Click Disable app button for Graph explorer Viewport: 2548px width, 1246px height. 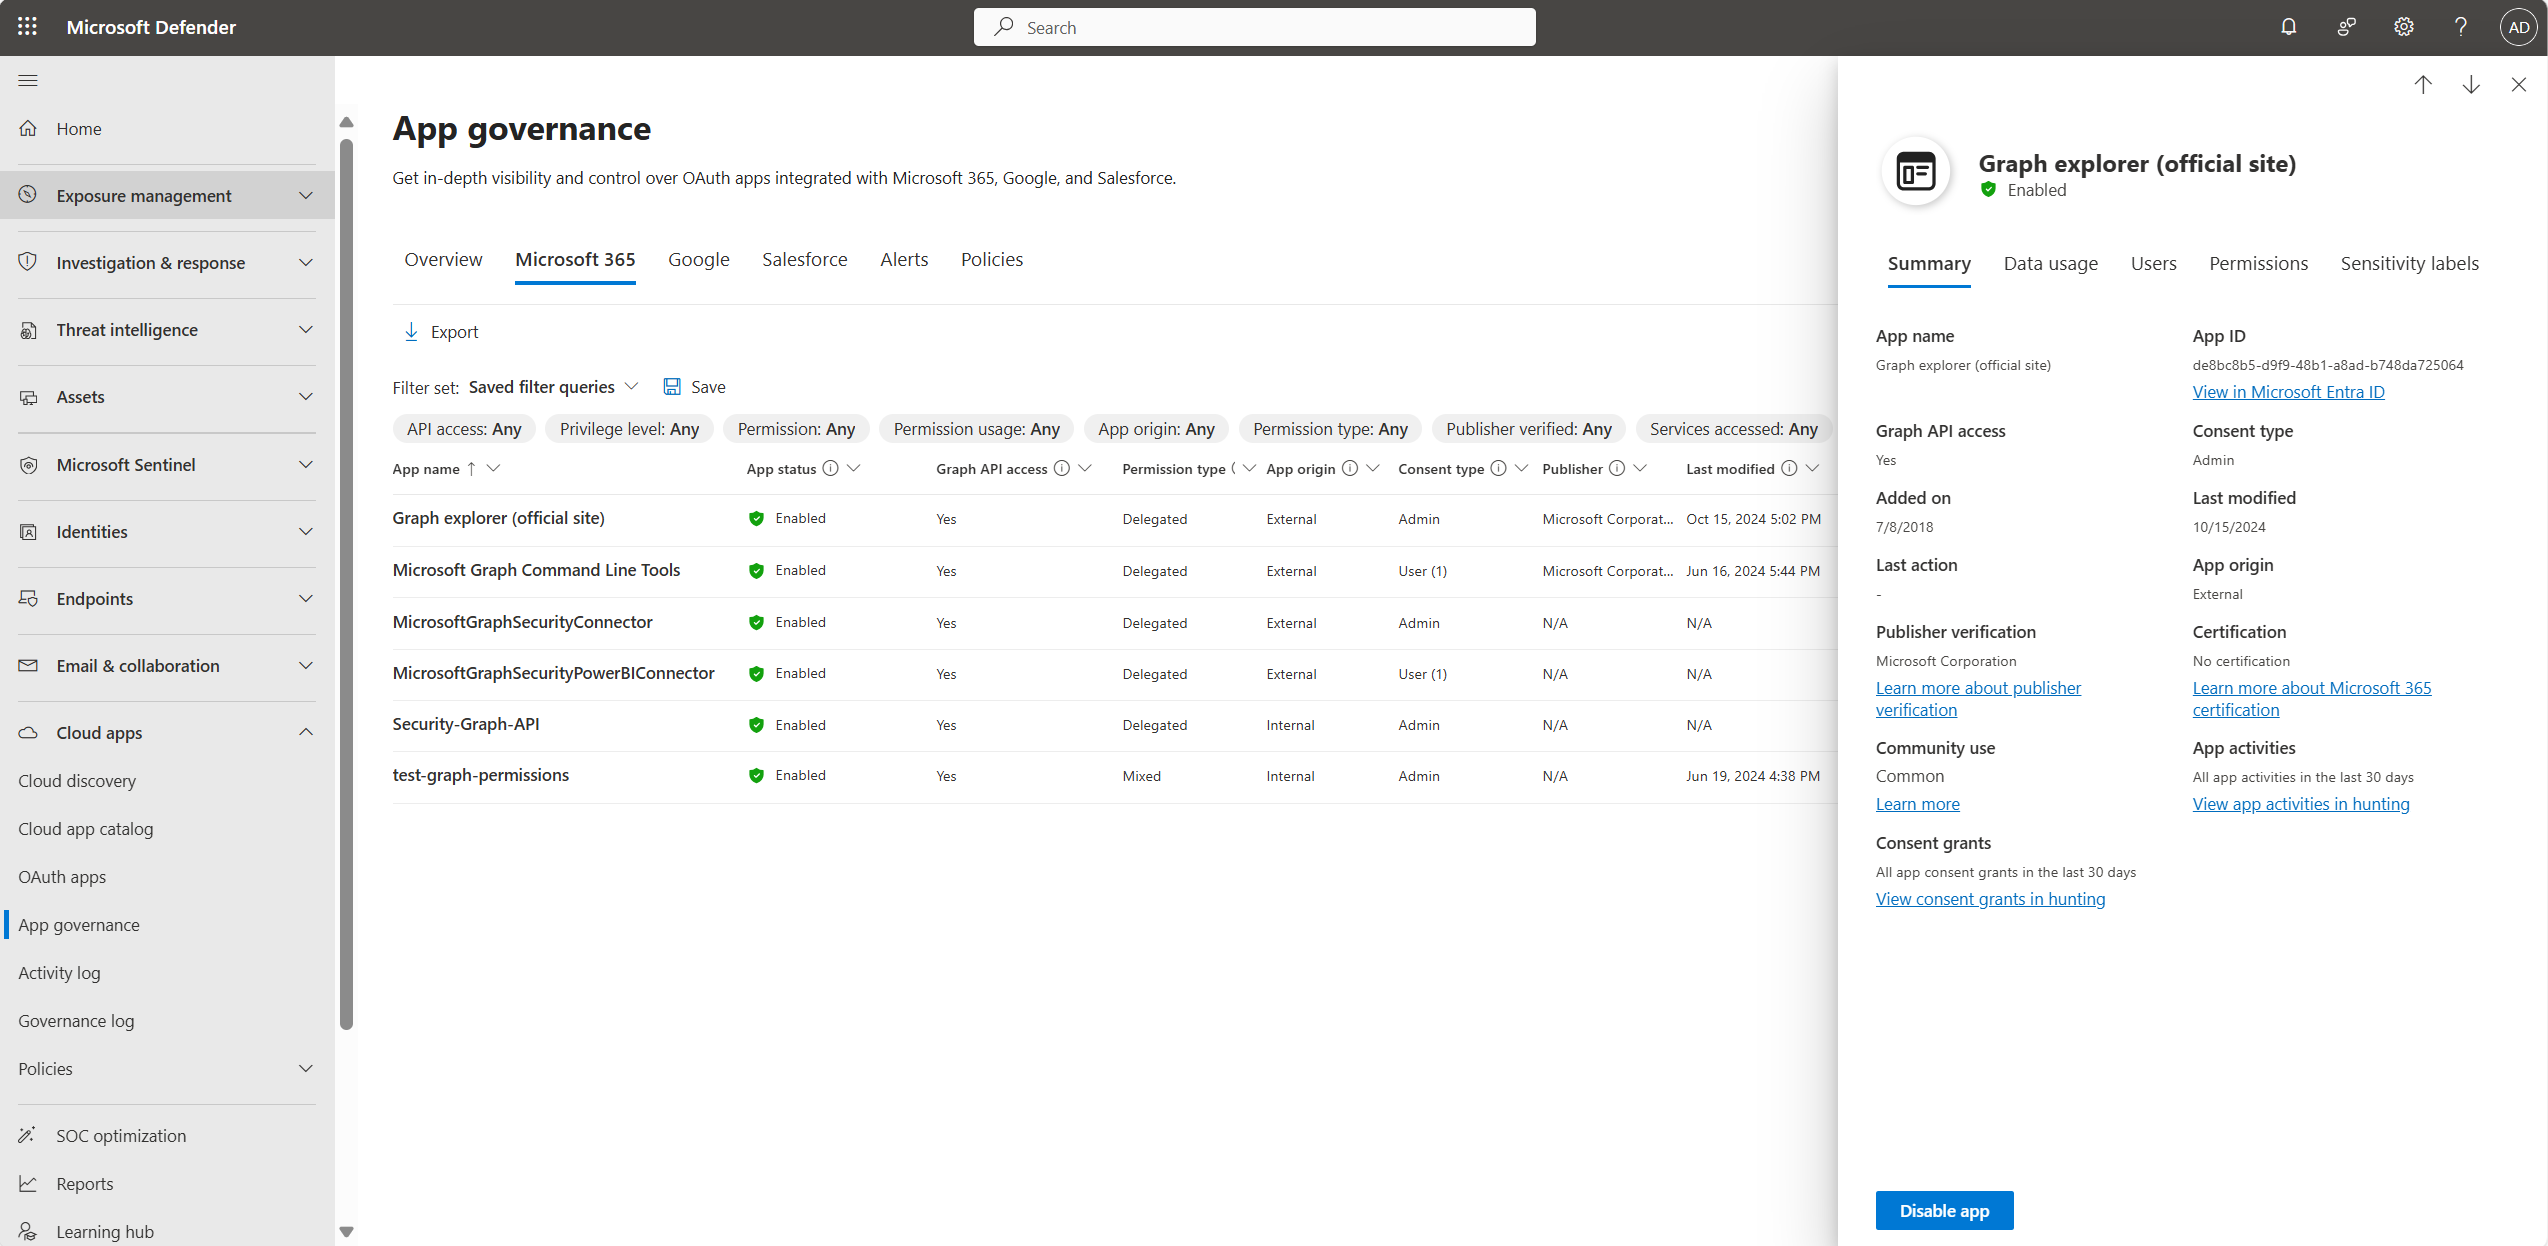pyautogui.click(x=1944, y=1210)
